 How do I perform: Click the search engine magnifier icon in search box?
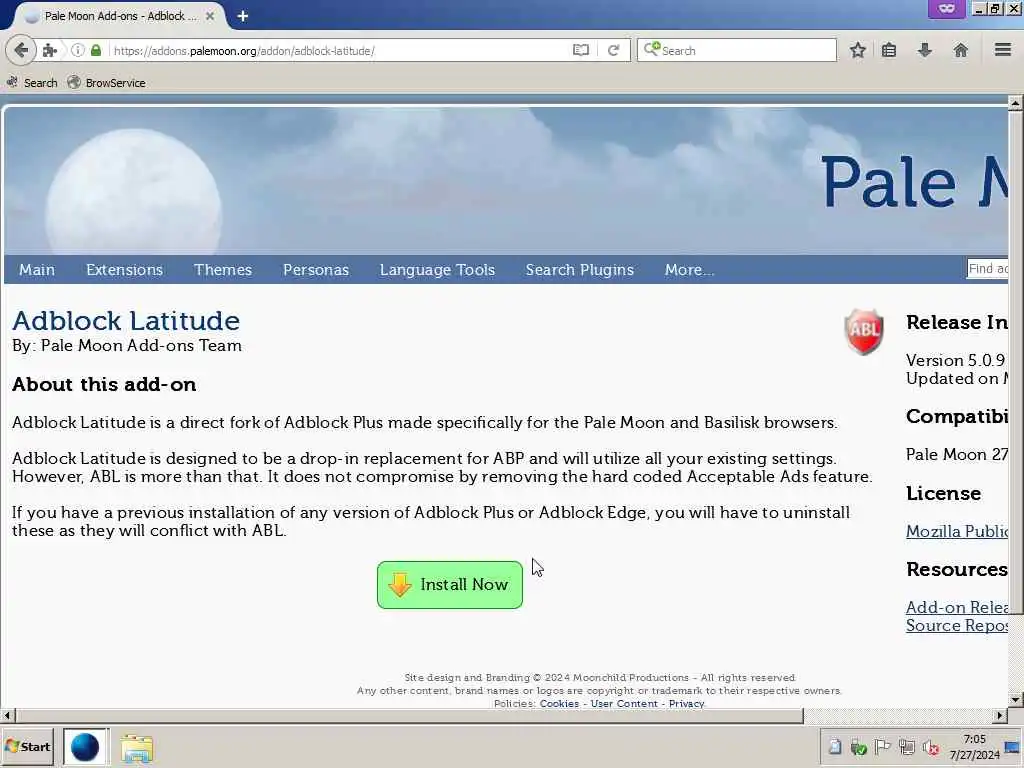point(652,50)
